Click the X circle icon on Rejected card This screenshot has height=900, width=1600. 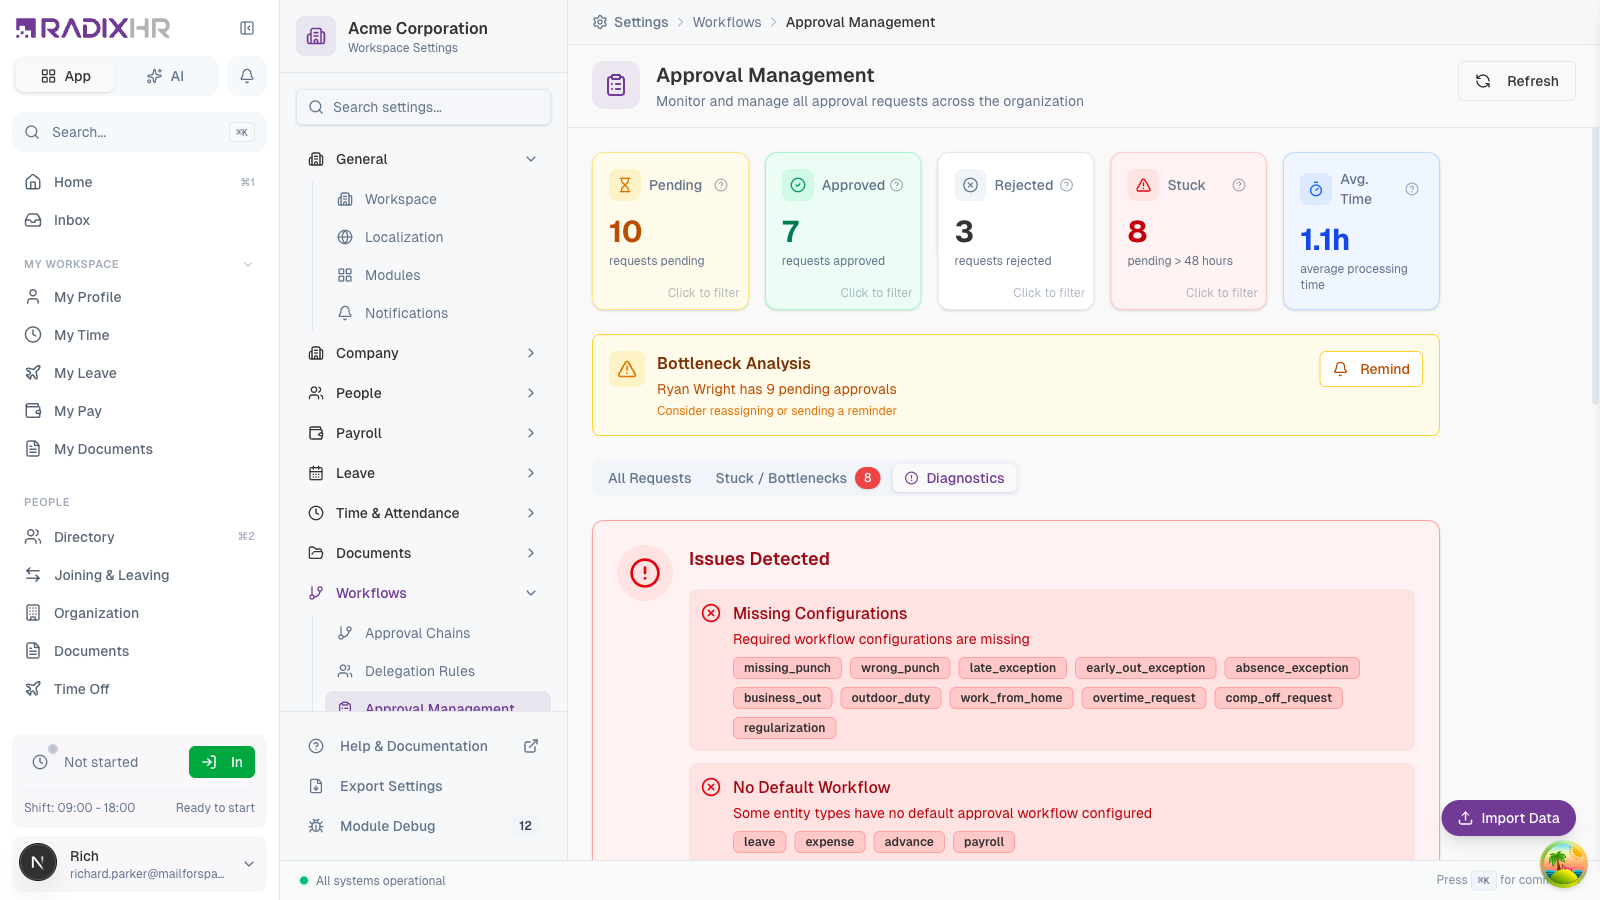970,185
